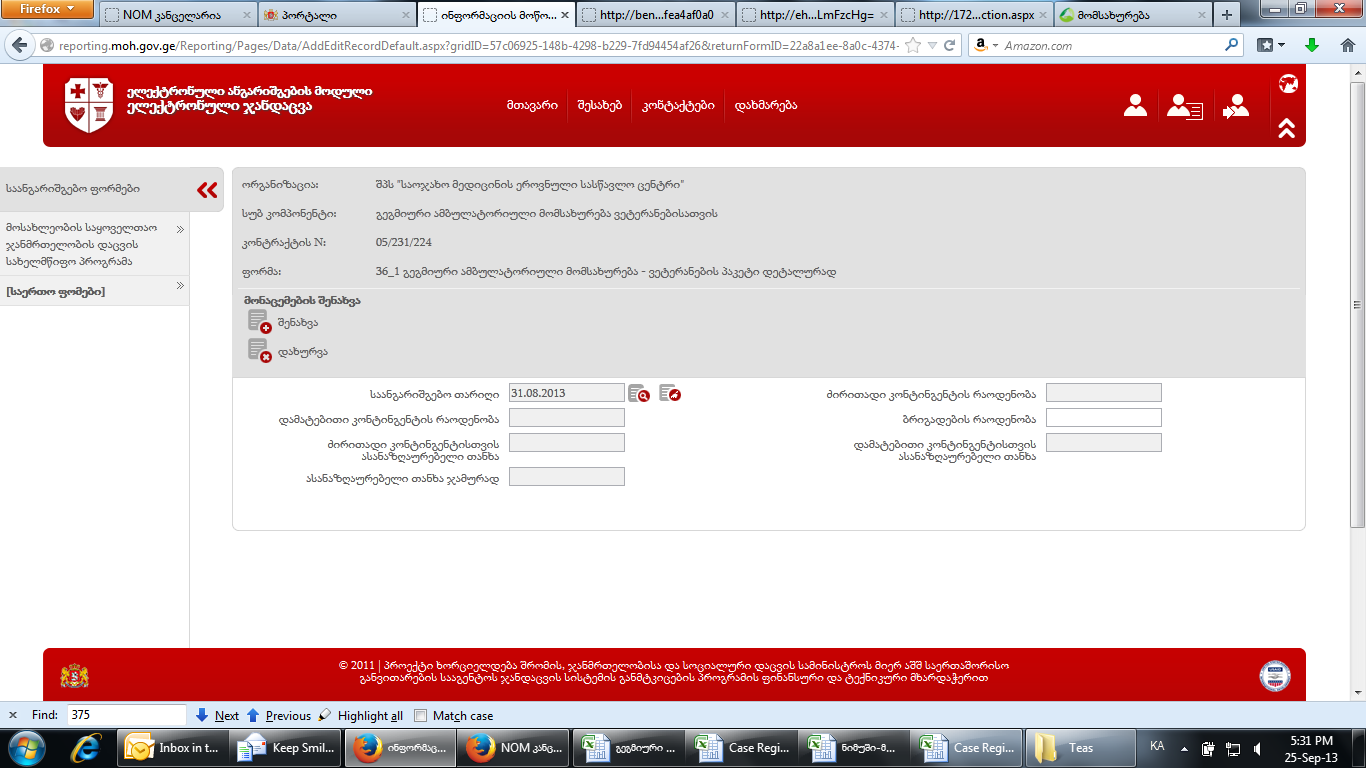Click the Highlight all button in find bar

[360, 716]
